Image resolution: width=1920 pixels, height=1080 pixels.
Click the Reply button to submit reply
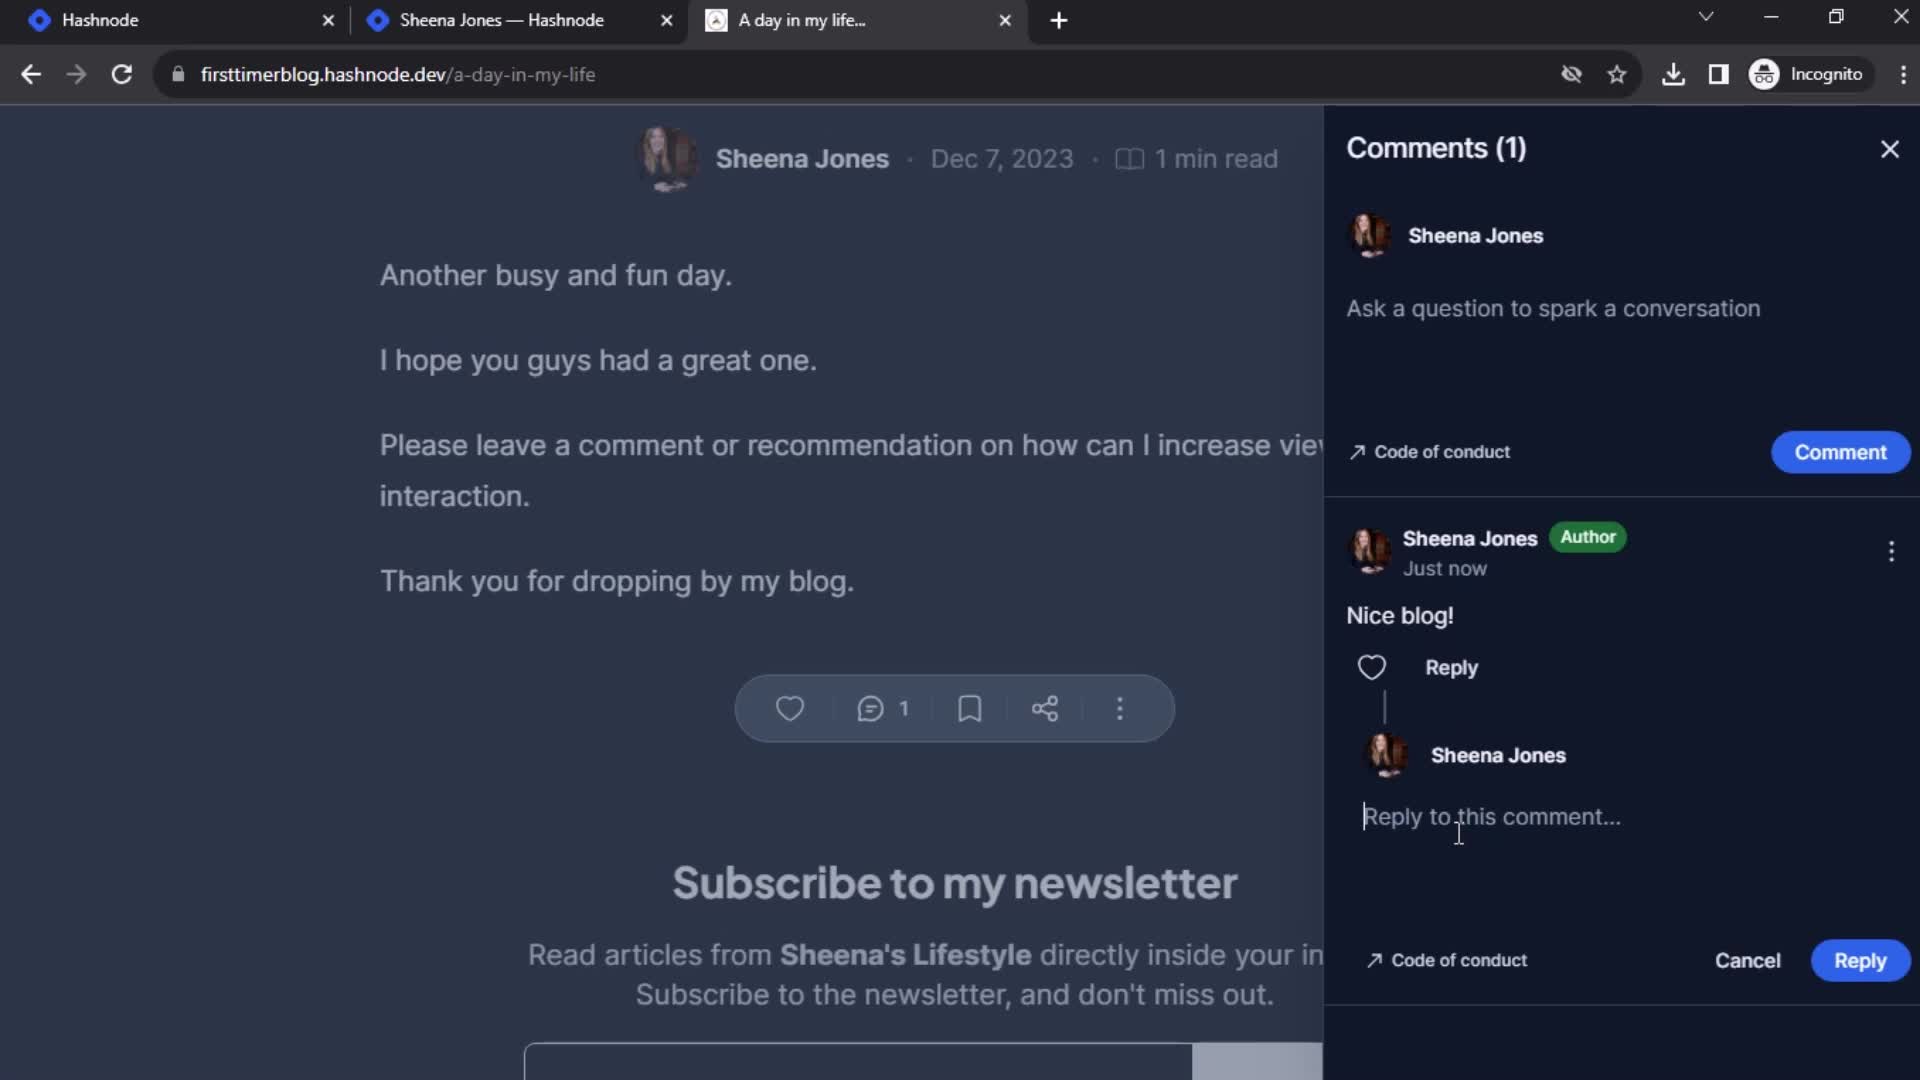[x=1861, y=960]
